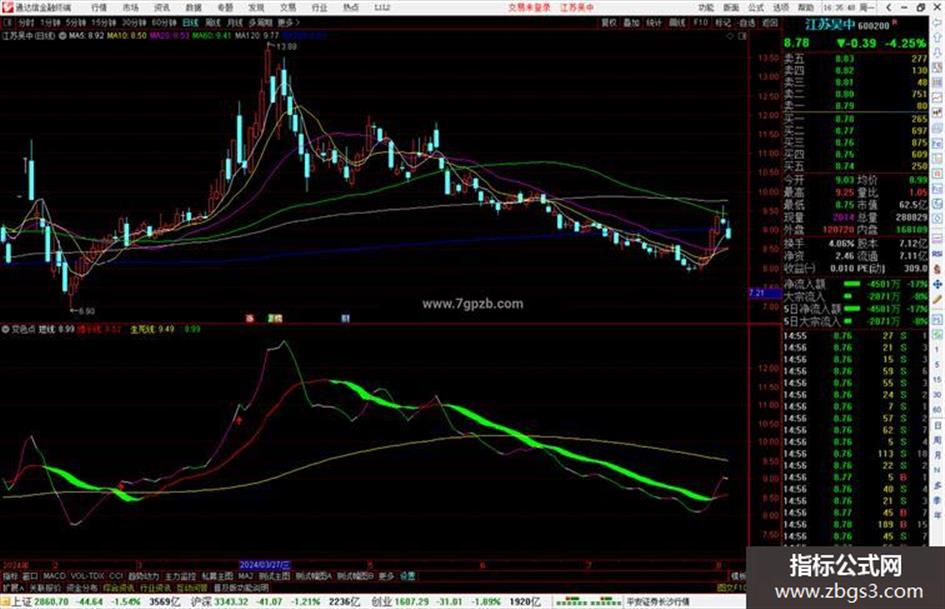
Task: Switch chart to 1分钟 period
Action: point(50,22)
